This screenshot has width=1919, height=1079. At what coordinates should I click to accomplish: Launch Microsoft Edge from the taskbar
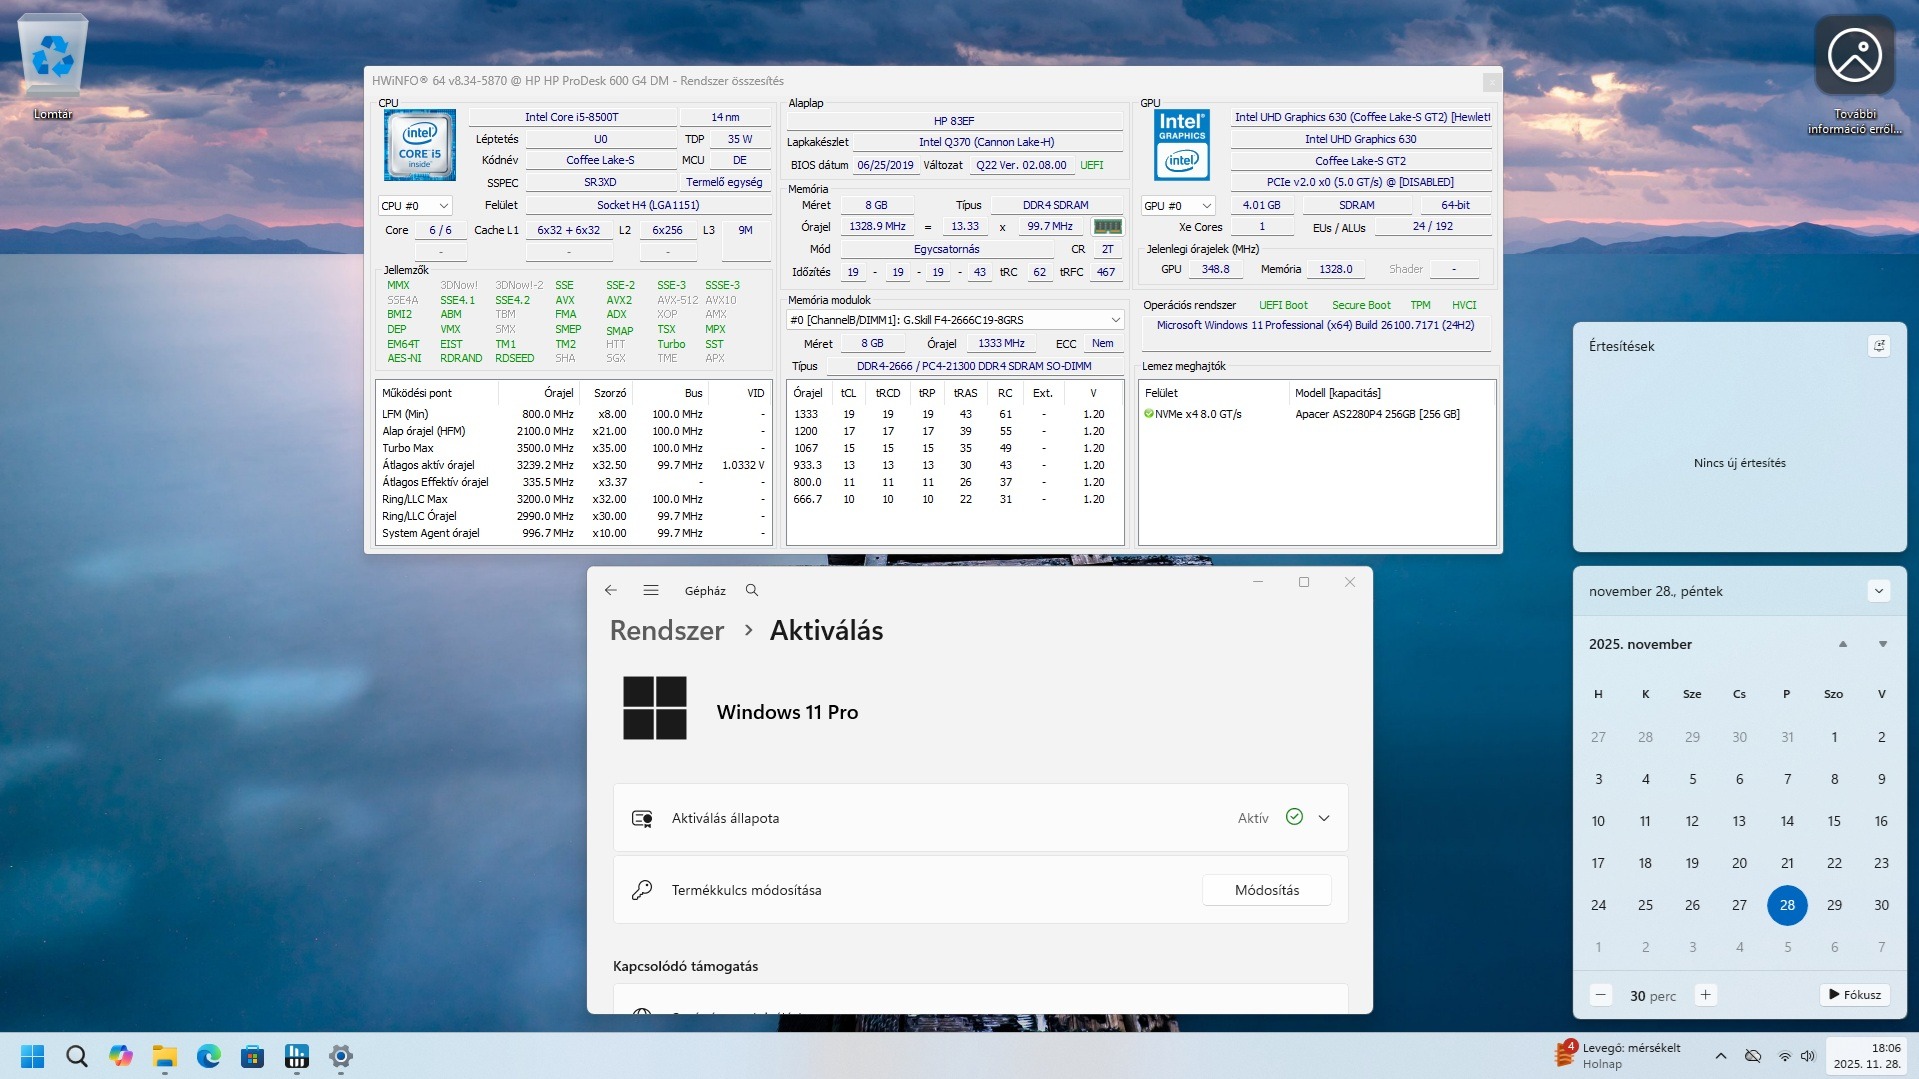pos(209,1056)
